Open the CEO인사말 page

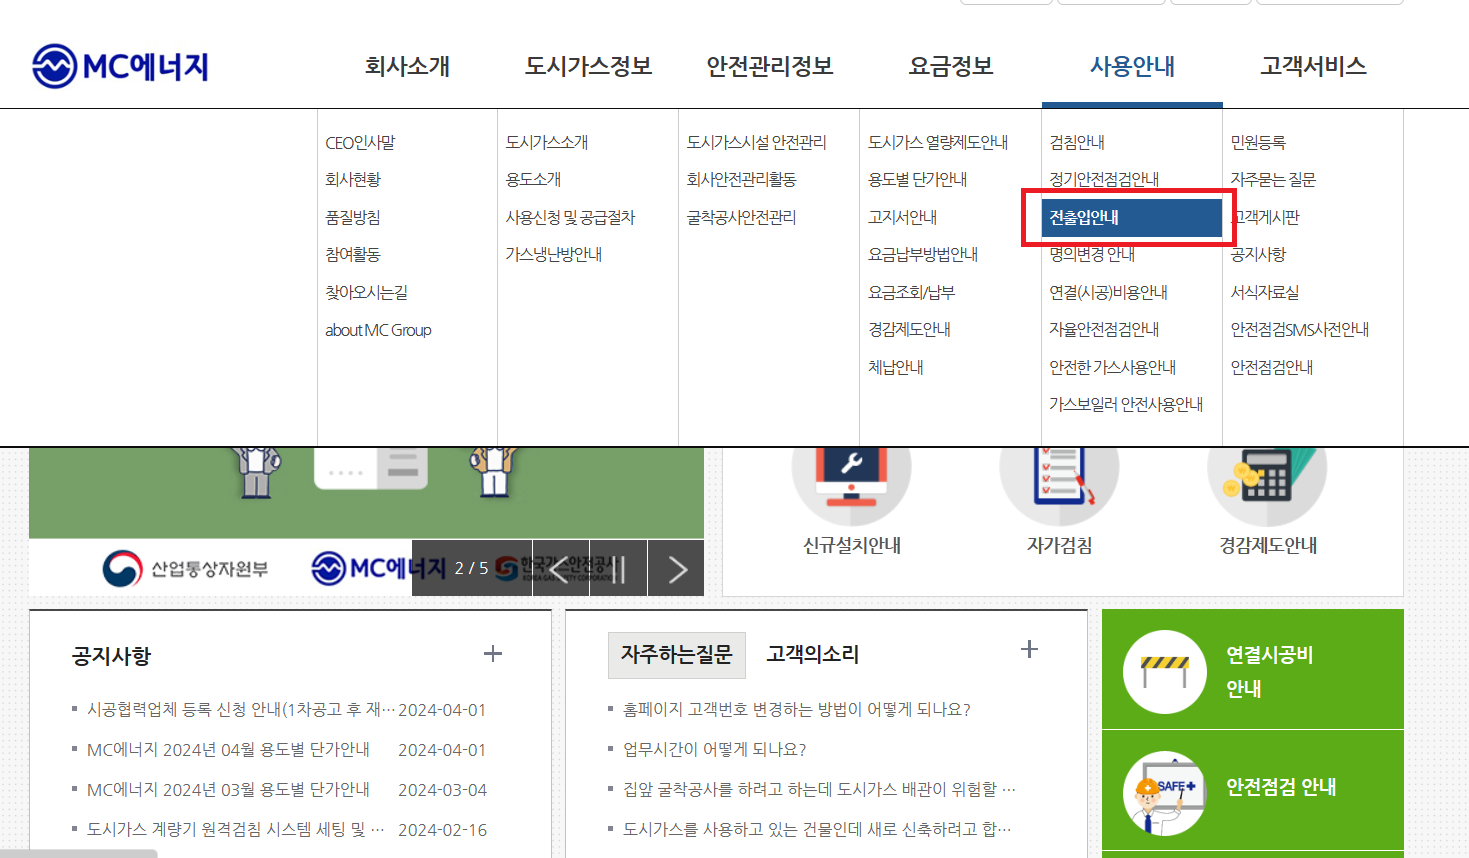(x=362, y=142)
